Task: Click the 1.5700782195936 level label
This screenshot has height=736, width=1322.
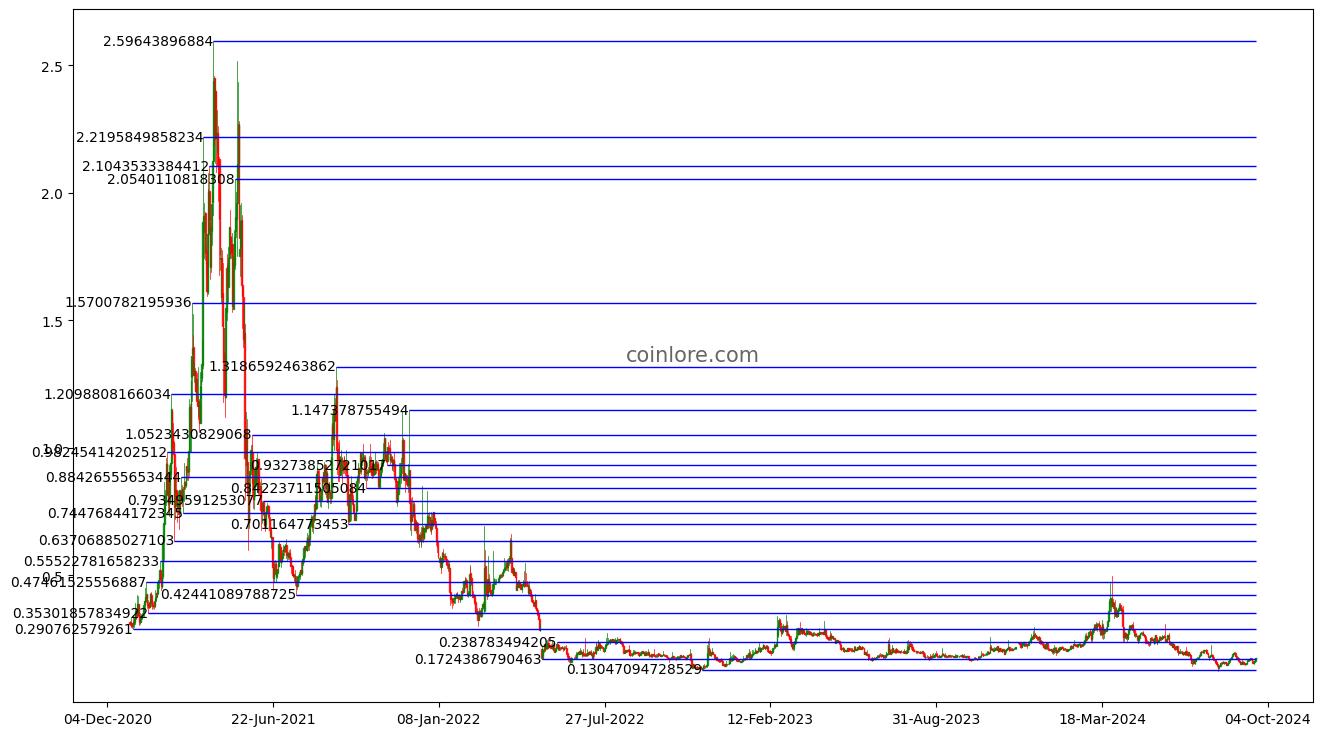Action: (x=128, y=302)
